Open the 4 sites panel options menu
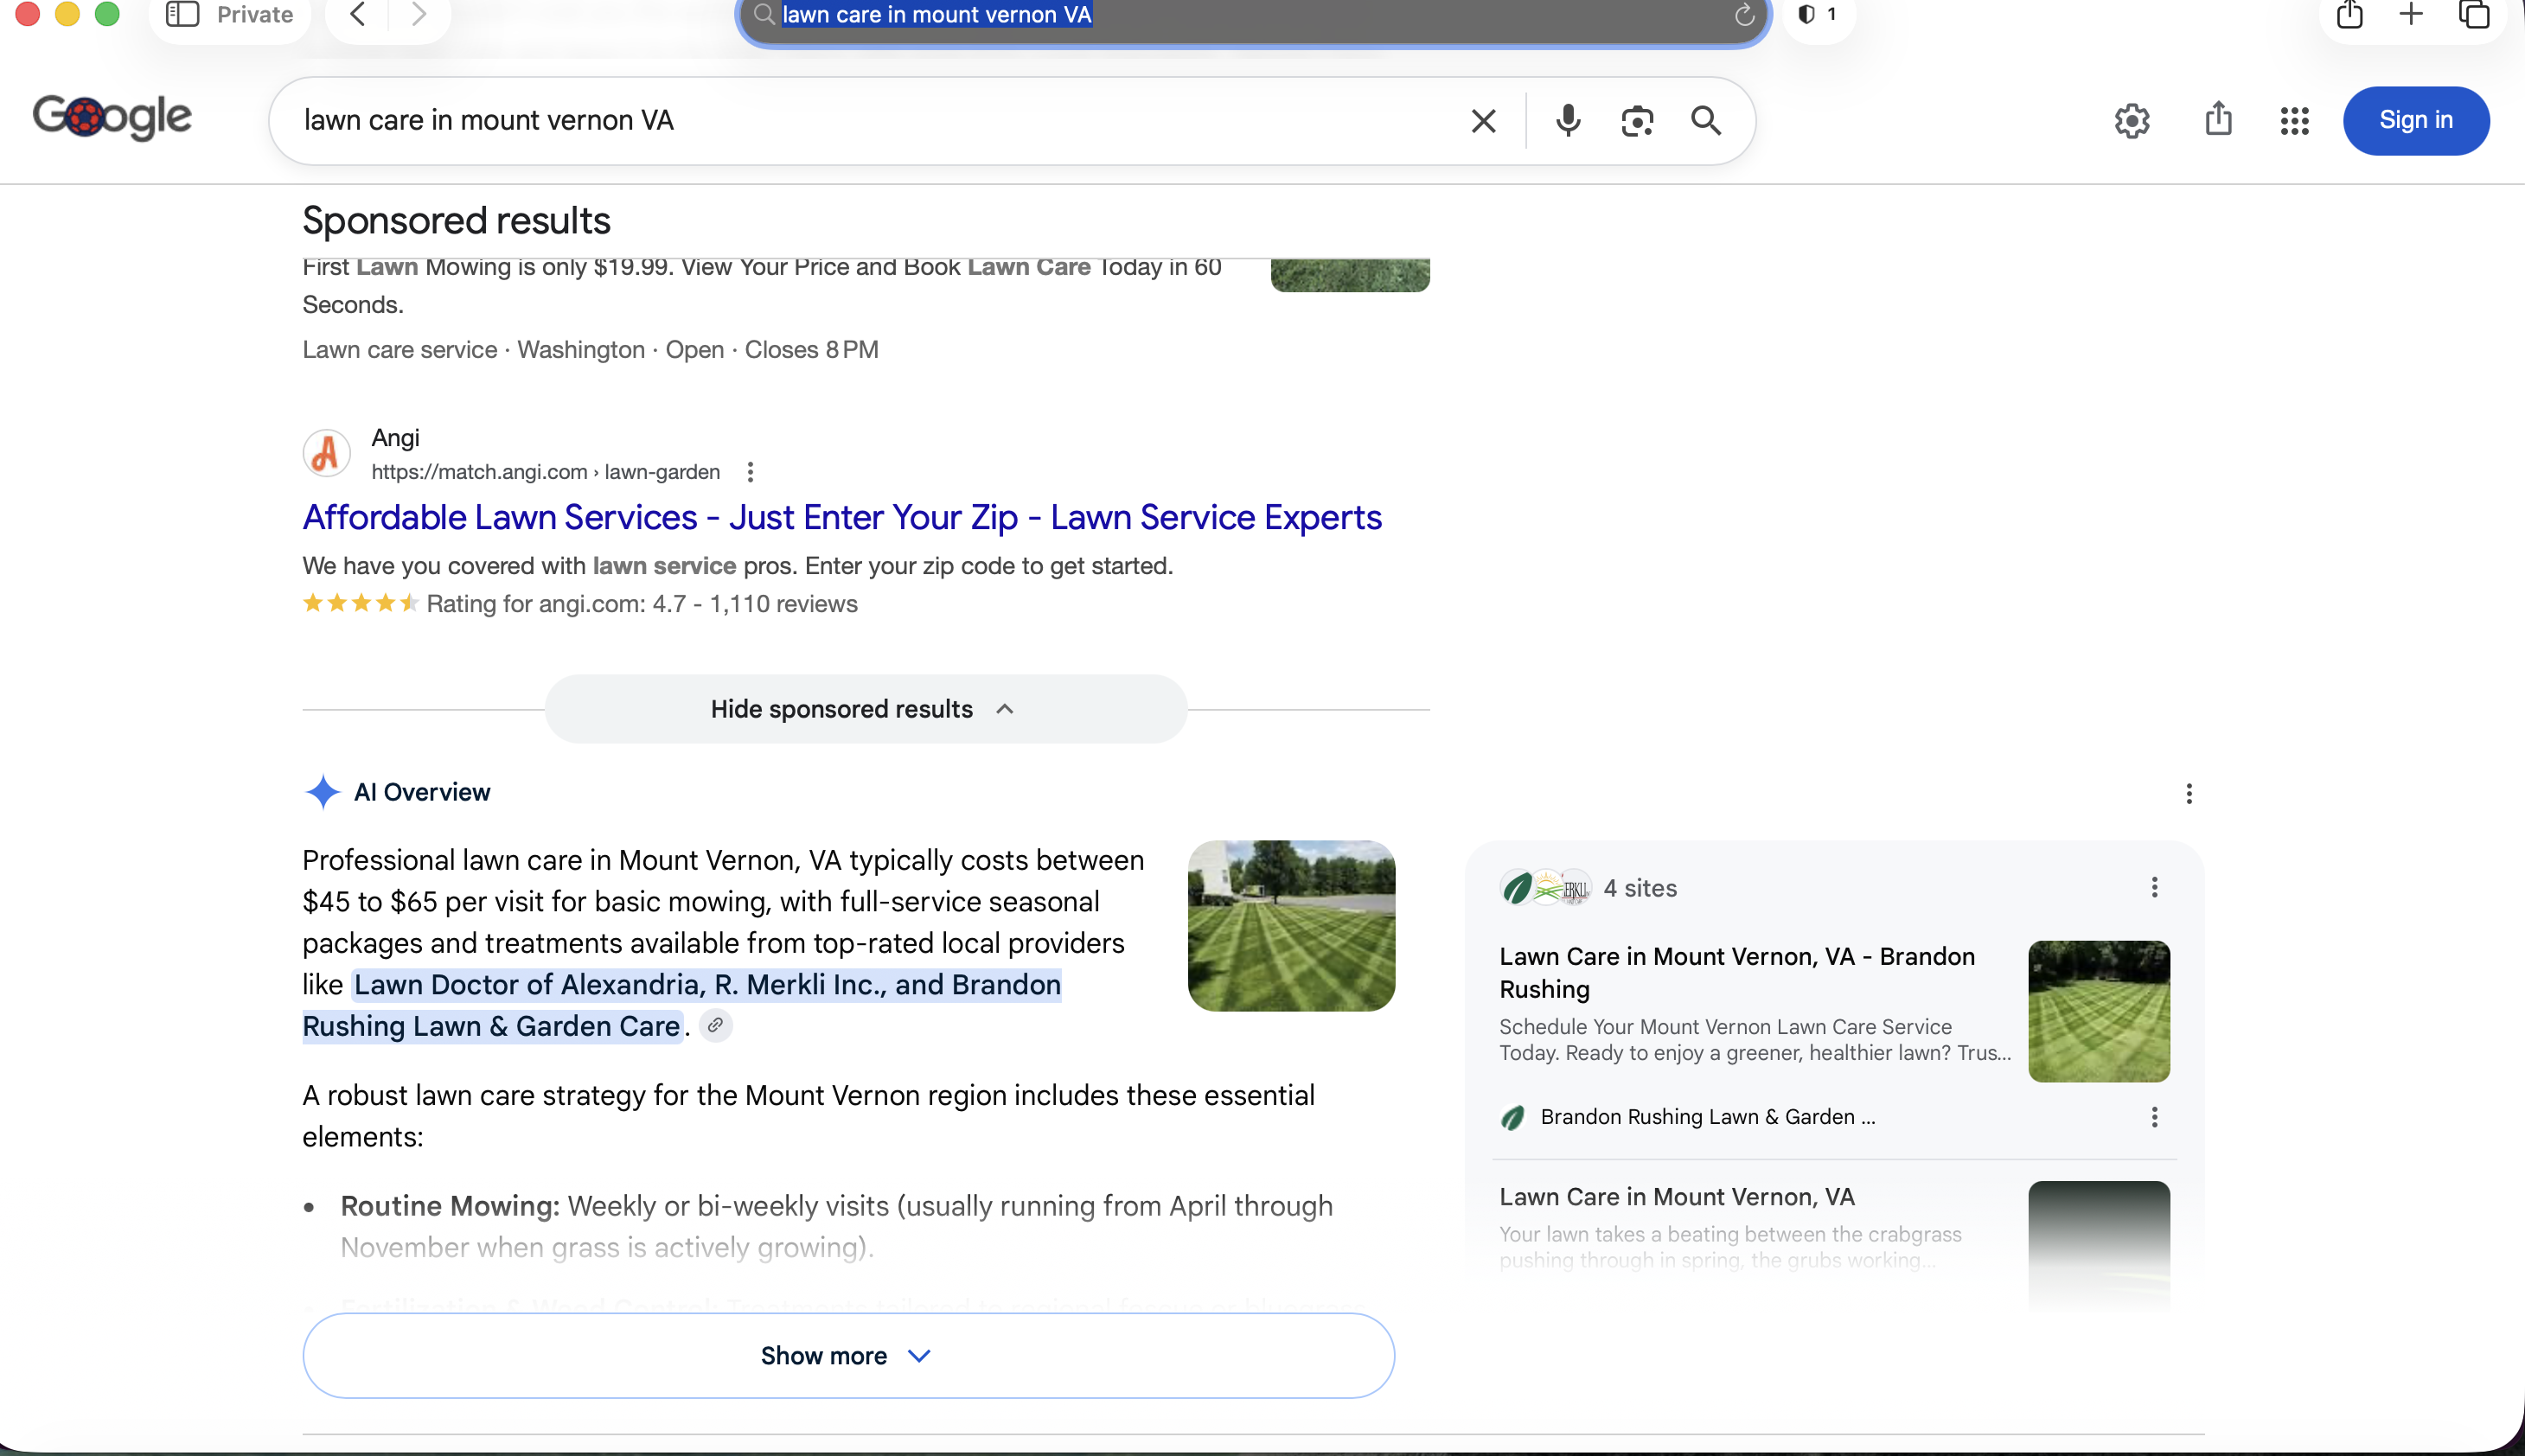 [2154, 888]
